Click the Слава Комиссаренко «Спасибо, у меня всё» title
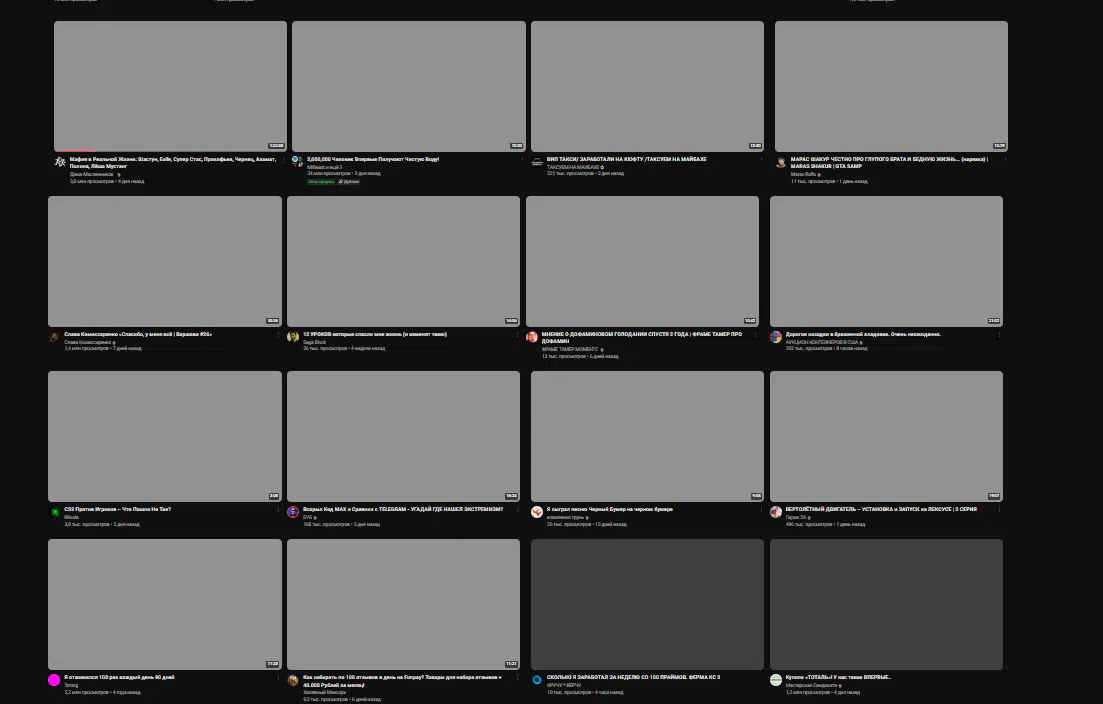Image resolution: width=1103 pixels, height=704 pixels. click(x=138, y=335)
